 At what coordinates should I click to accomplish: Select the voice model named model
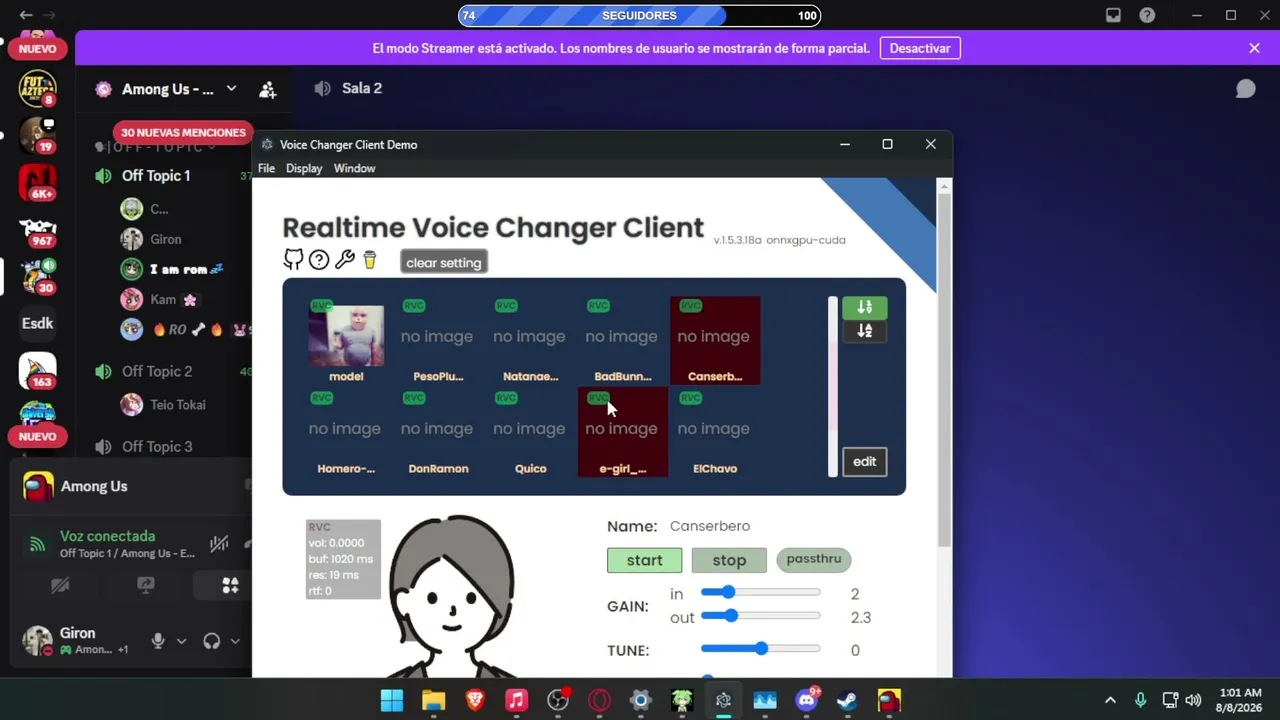(x=346, y=340)
